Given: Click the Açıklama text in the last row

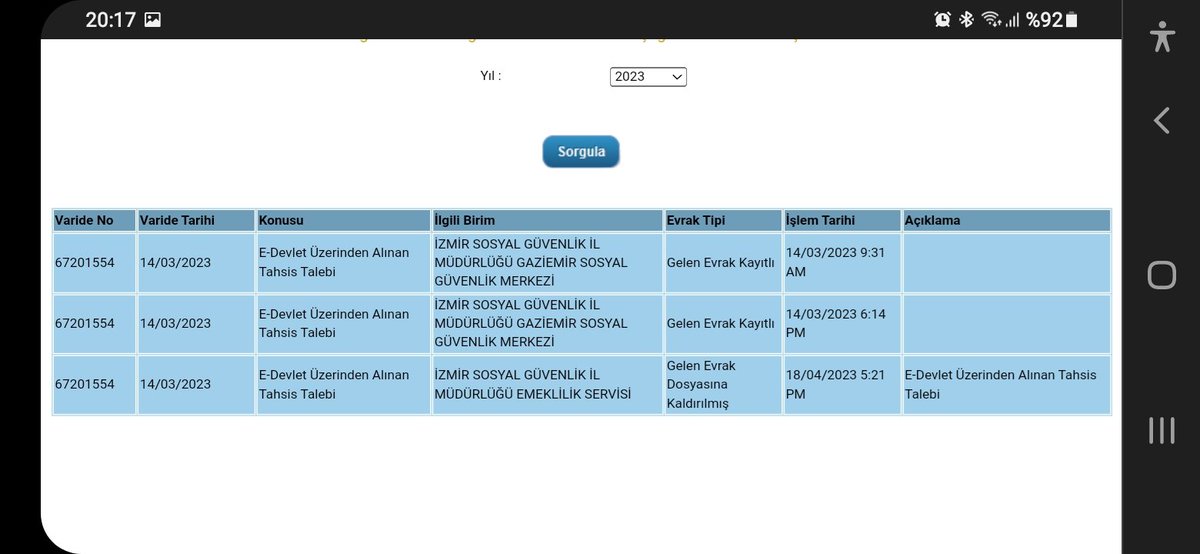Looking at the screenshot, I should (x=1000, y=385).
